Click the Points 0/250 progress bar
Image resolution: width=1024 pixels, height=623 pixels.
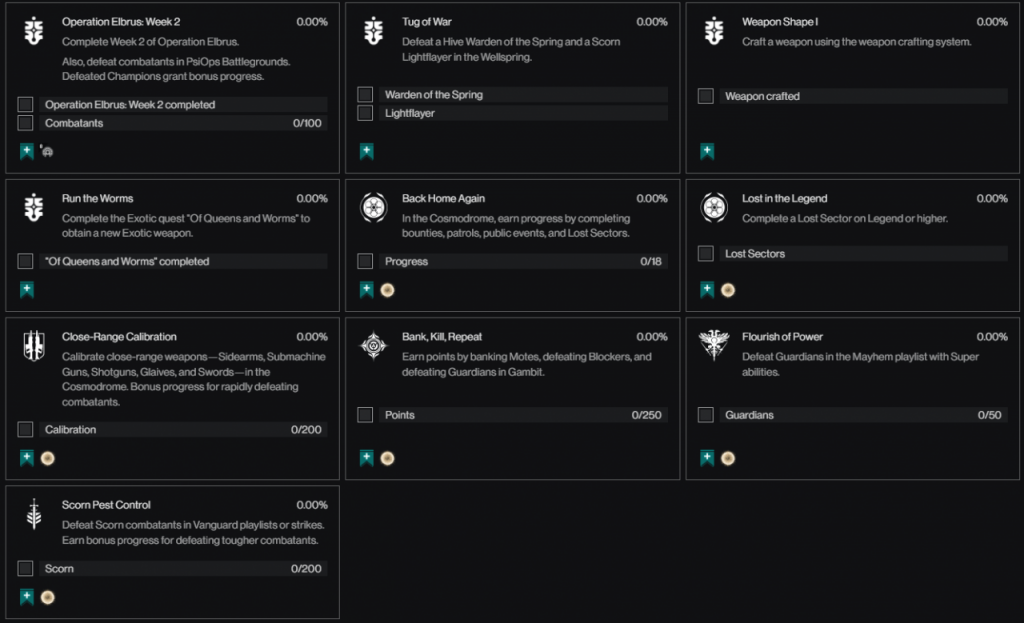click(x=523, y=415)
